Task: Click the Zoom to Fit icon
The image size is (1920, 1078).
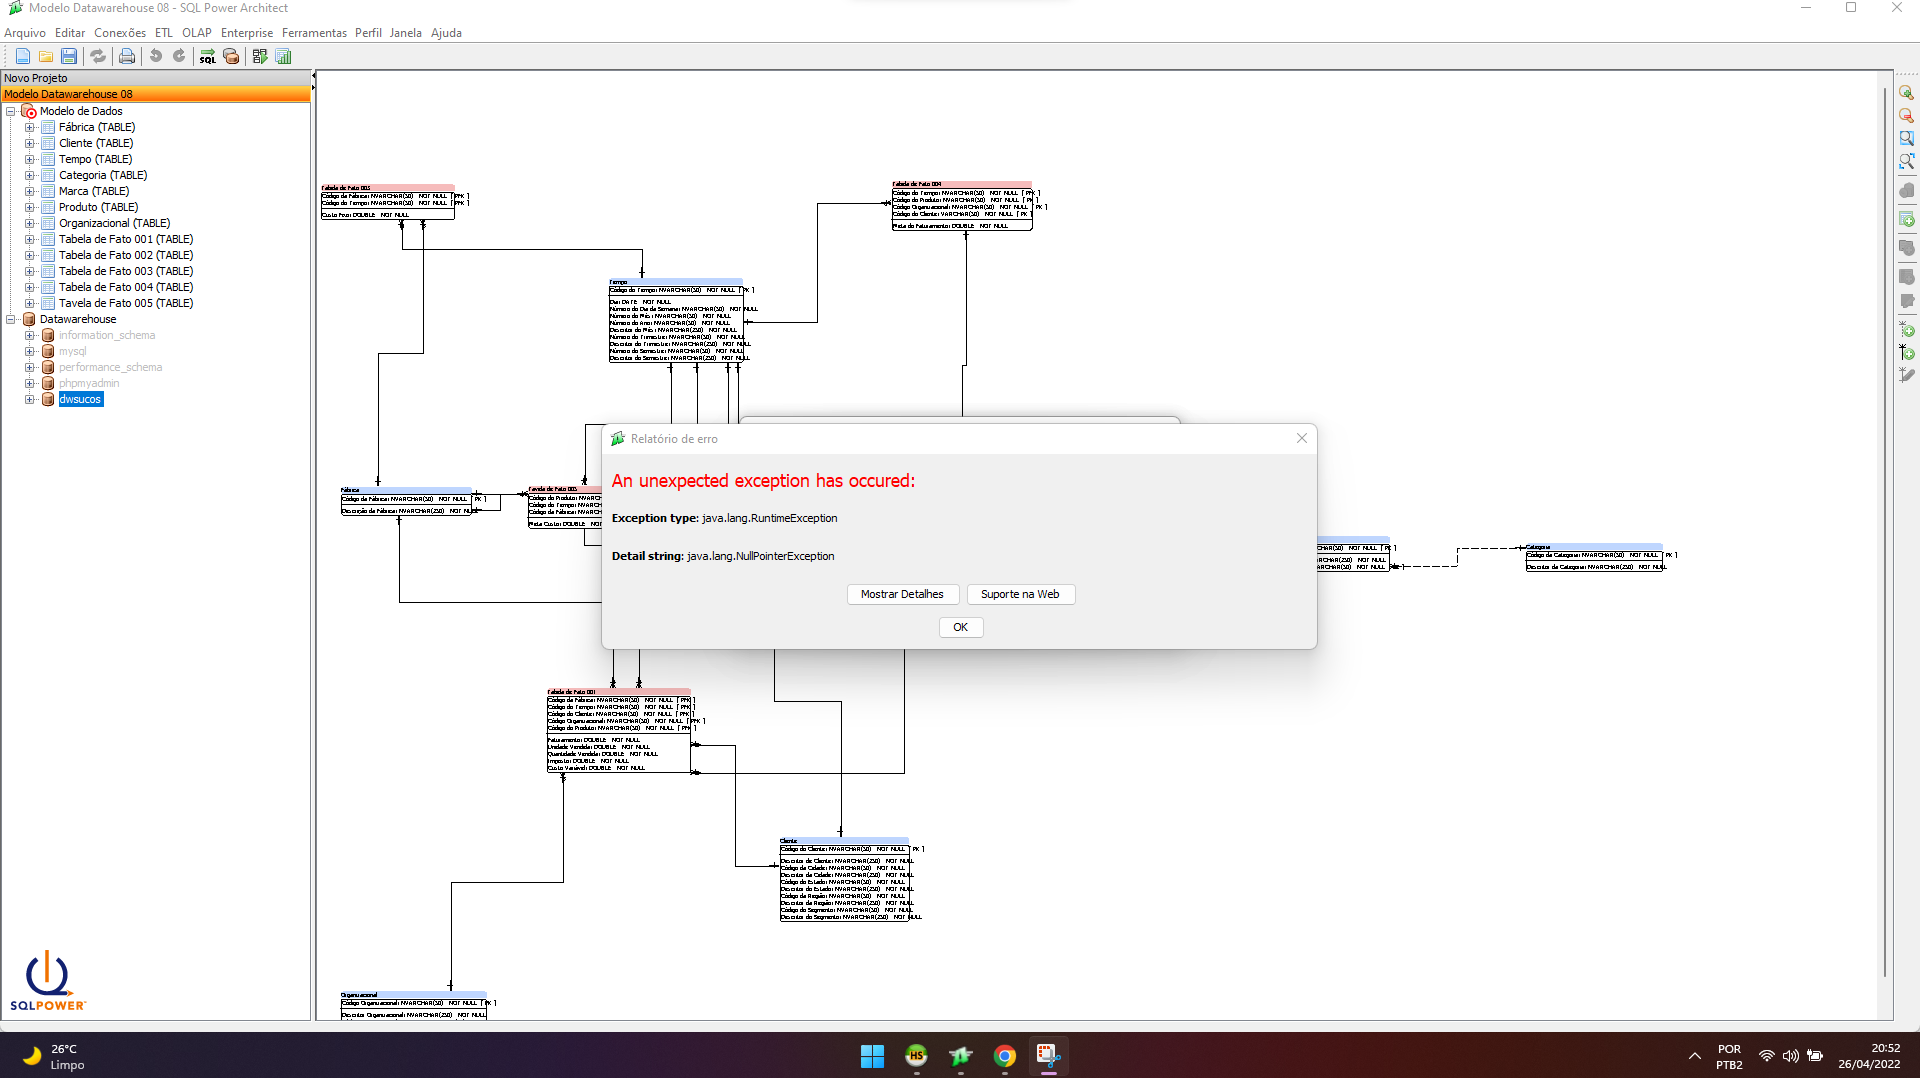Action: click(1906, 161)
